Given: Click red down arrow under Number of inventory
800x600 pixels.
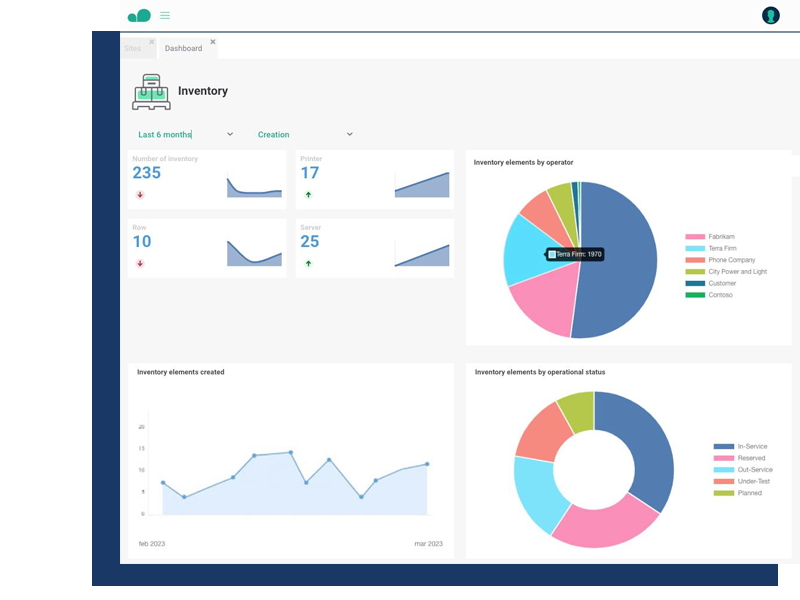Looking at the screenshot, I should [140, 195].
